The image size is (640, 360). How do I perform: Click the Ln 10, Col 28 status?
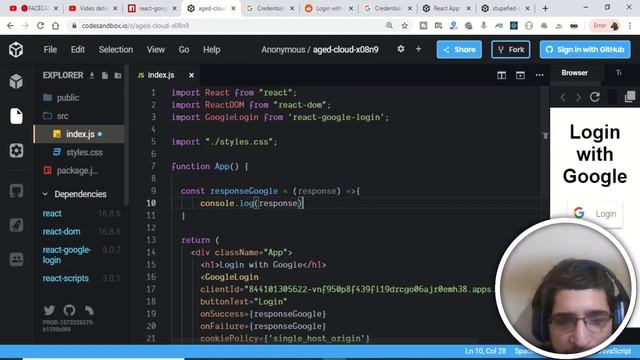click(485, 351)
